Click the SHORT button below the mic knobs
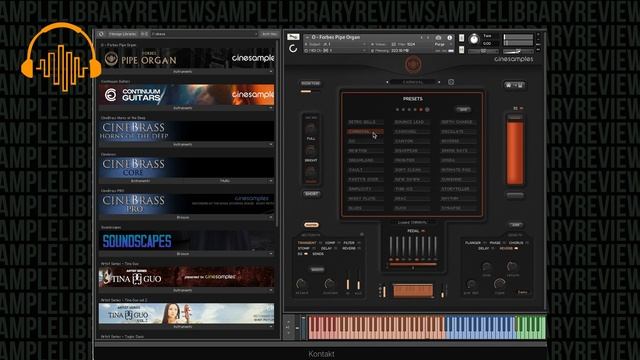 click(x=312, y=193)
